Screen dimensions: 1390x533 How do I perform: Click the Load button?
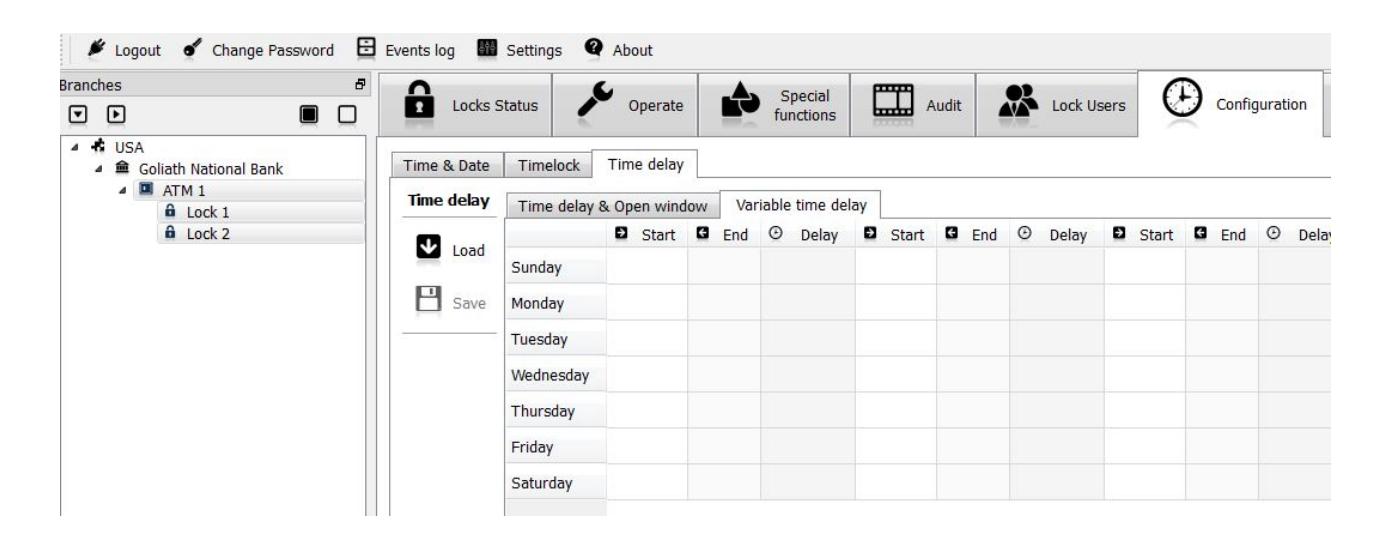[x=448, y=251]
